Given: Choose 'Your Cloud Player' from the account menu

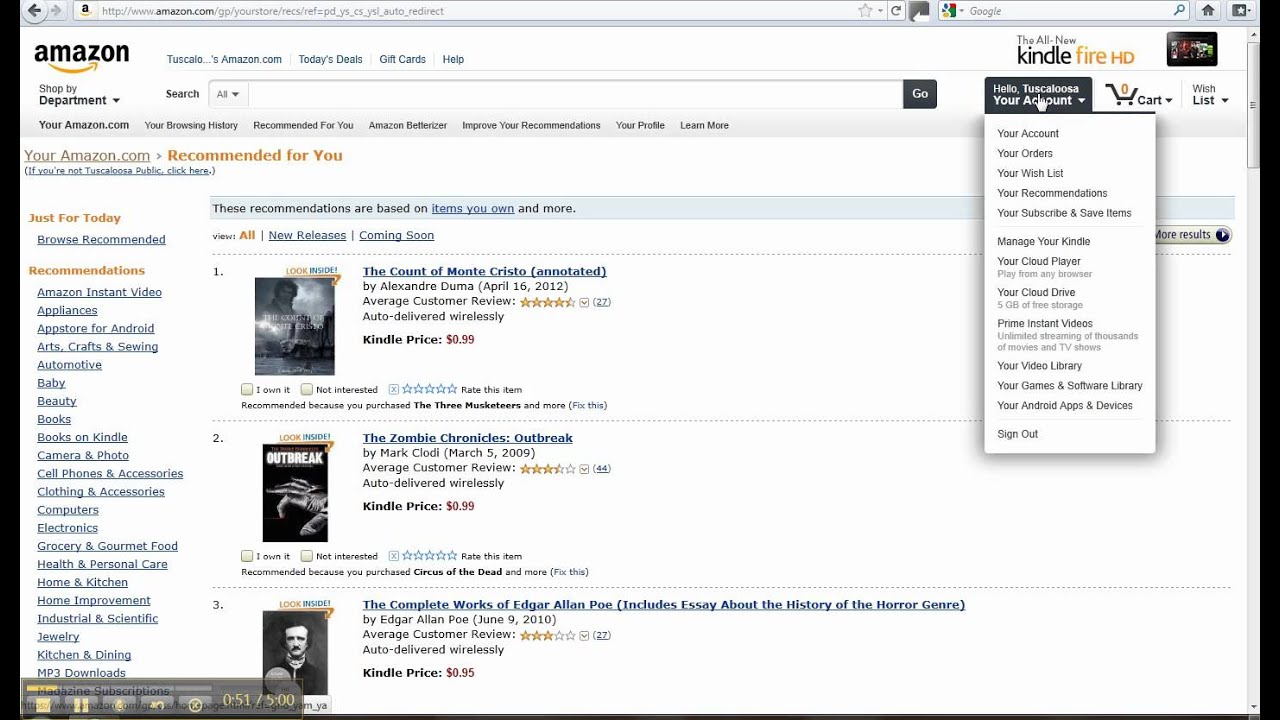Looking at the screenshot, I should point(1038,261).
